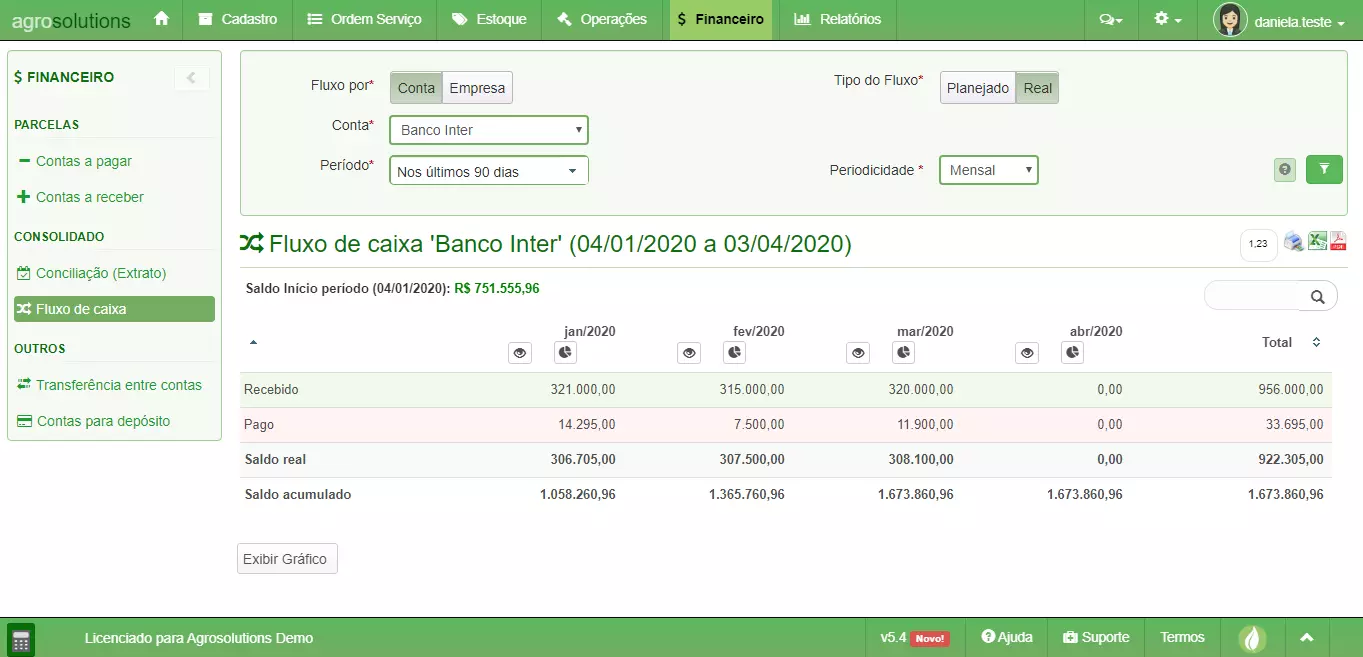The height and width of the screenshot is (657, 1363).
Task: Export cash flow to PDF
Action: (1338, 241)
